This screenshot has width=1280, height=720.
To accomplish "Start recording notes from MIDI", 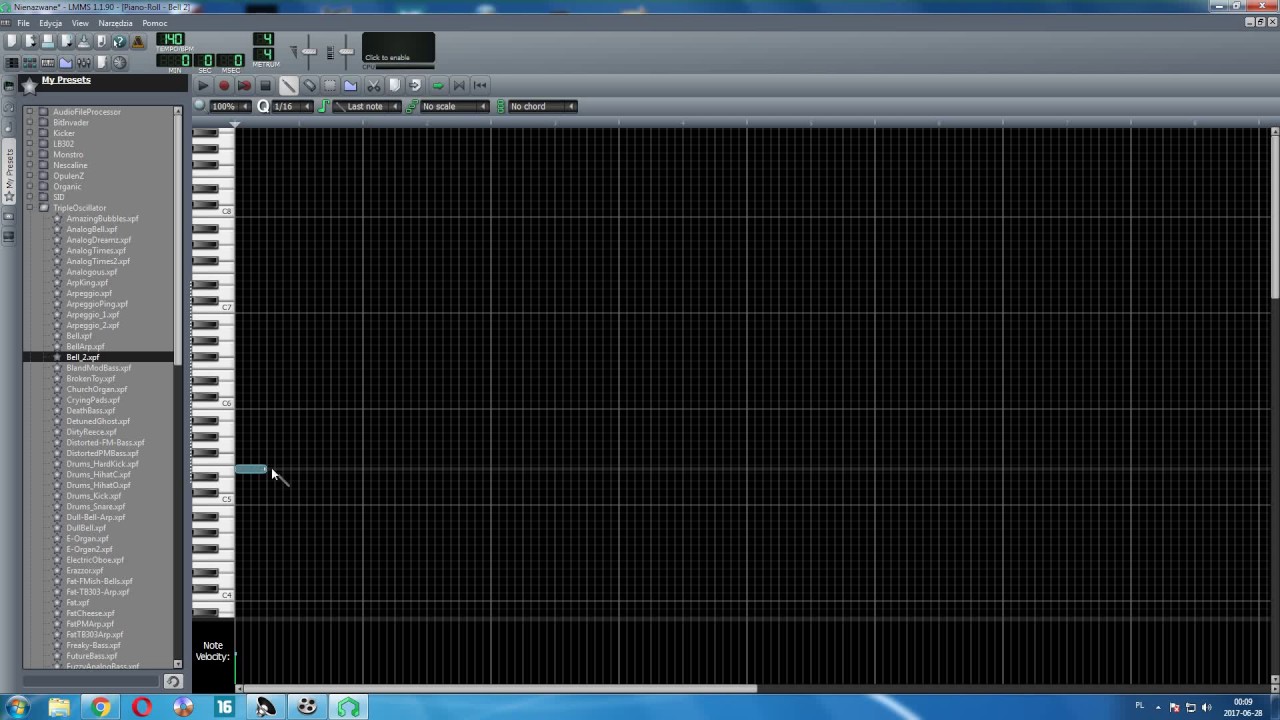I will click(224, 85).
